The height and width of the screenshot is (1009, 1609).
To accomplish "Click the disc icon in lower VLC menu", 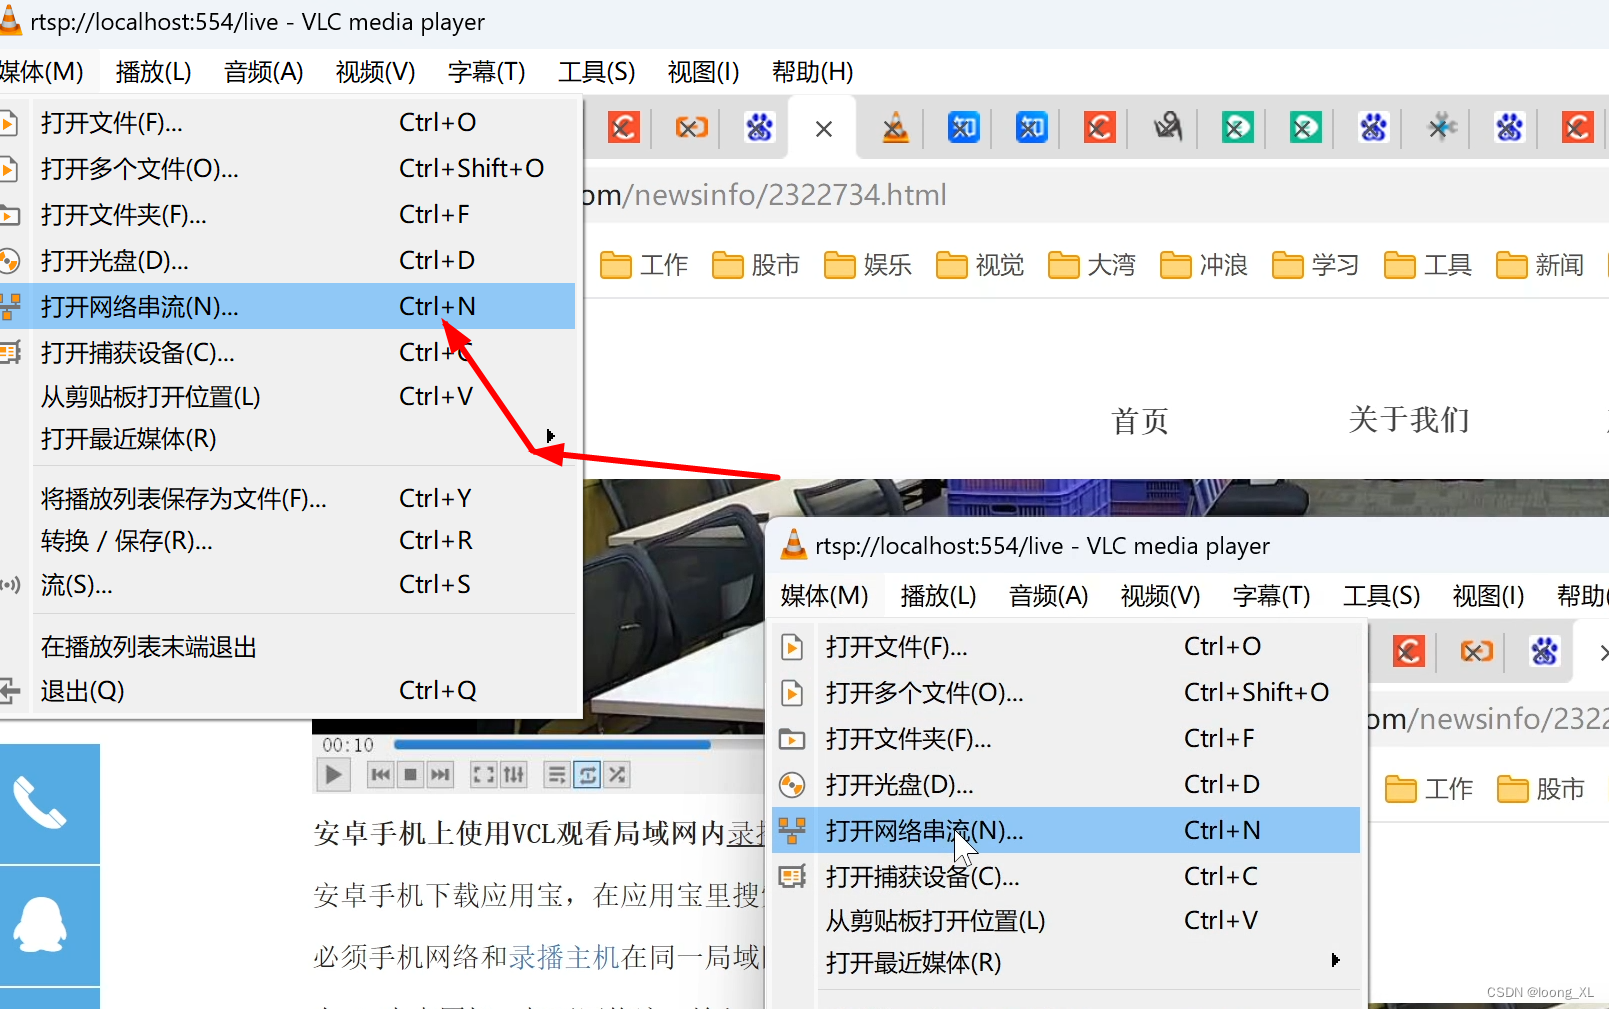I will click(x=792, y=785).
